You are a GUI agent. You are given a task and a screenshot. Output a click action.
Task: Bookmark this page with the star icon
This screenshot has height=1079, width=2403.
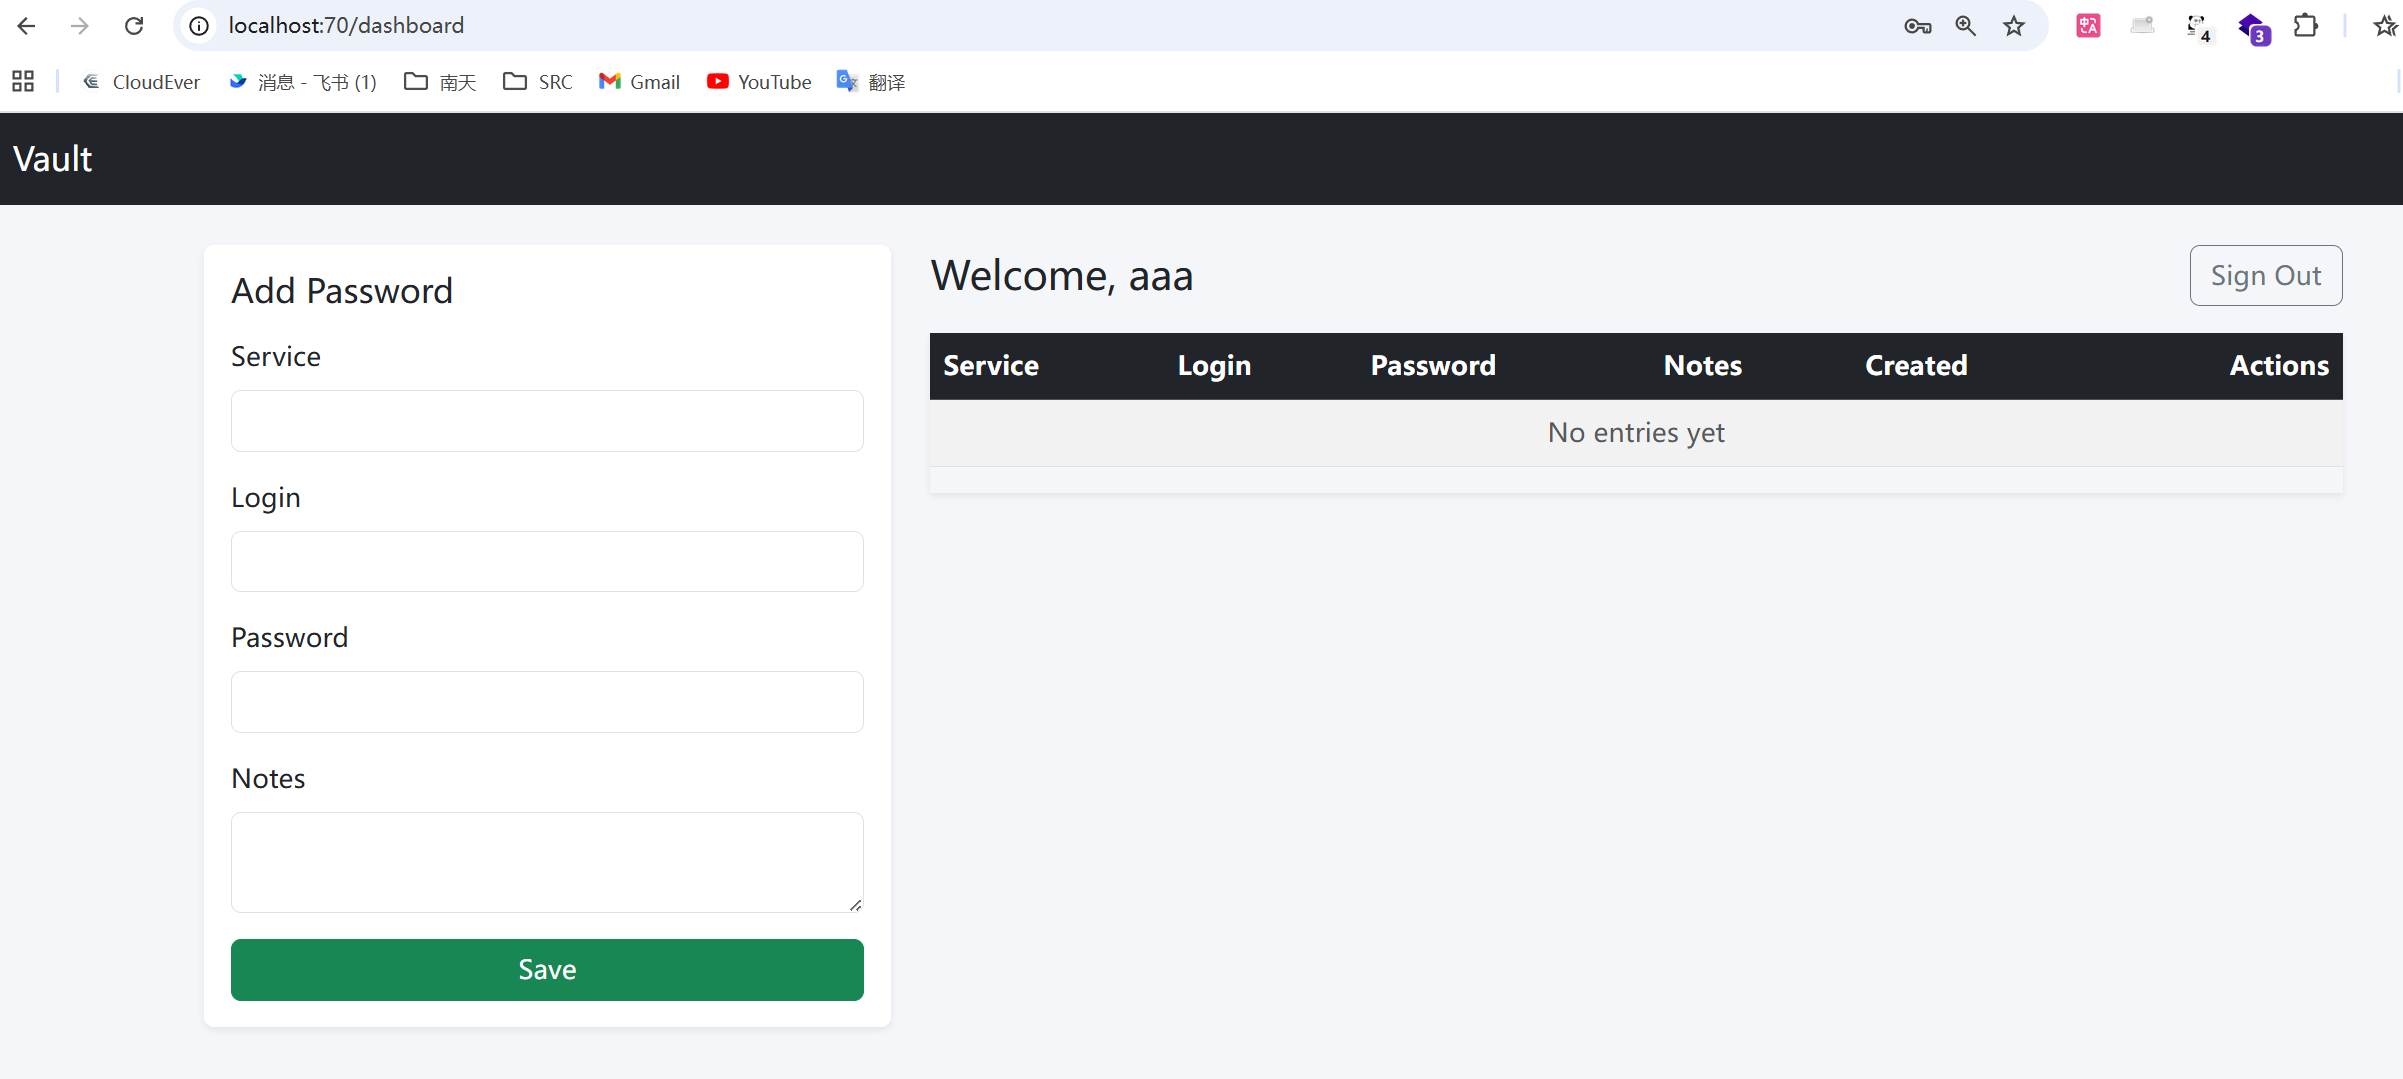pos(2014,26)
